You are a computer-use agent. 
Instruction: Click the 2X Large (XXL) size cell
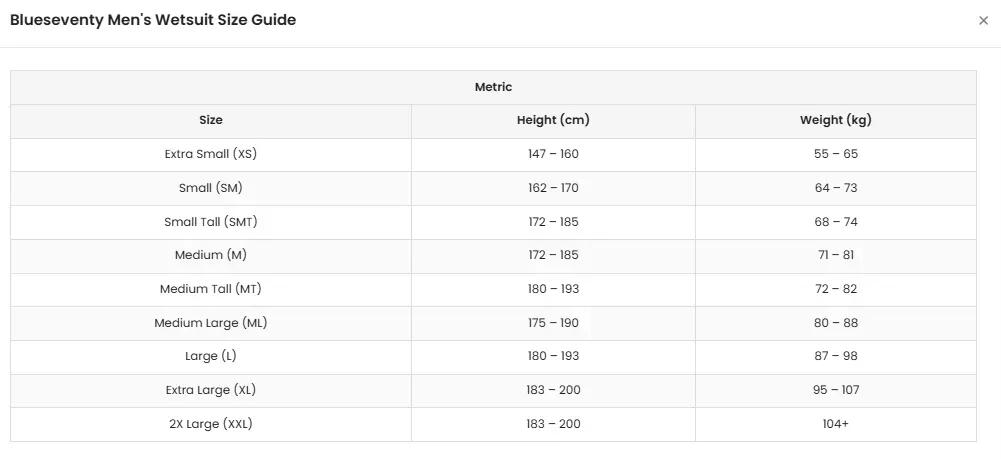click(211, 424)
